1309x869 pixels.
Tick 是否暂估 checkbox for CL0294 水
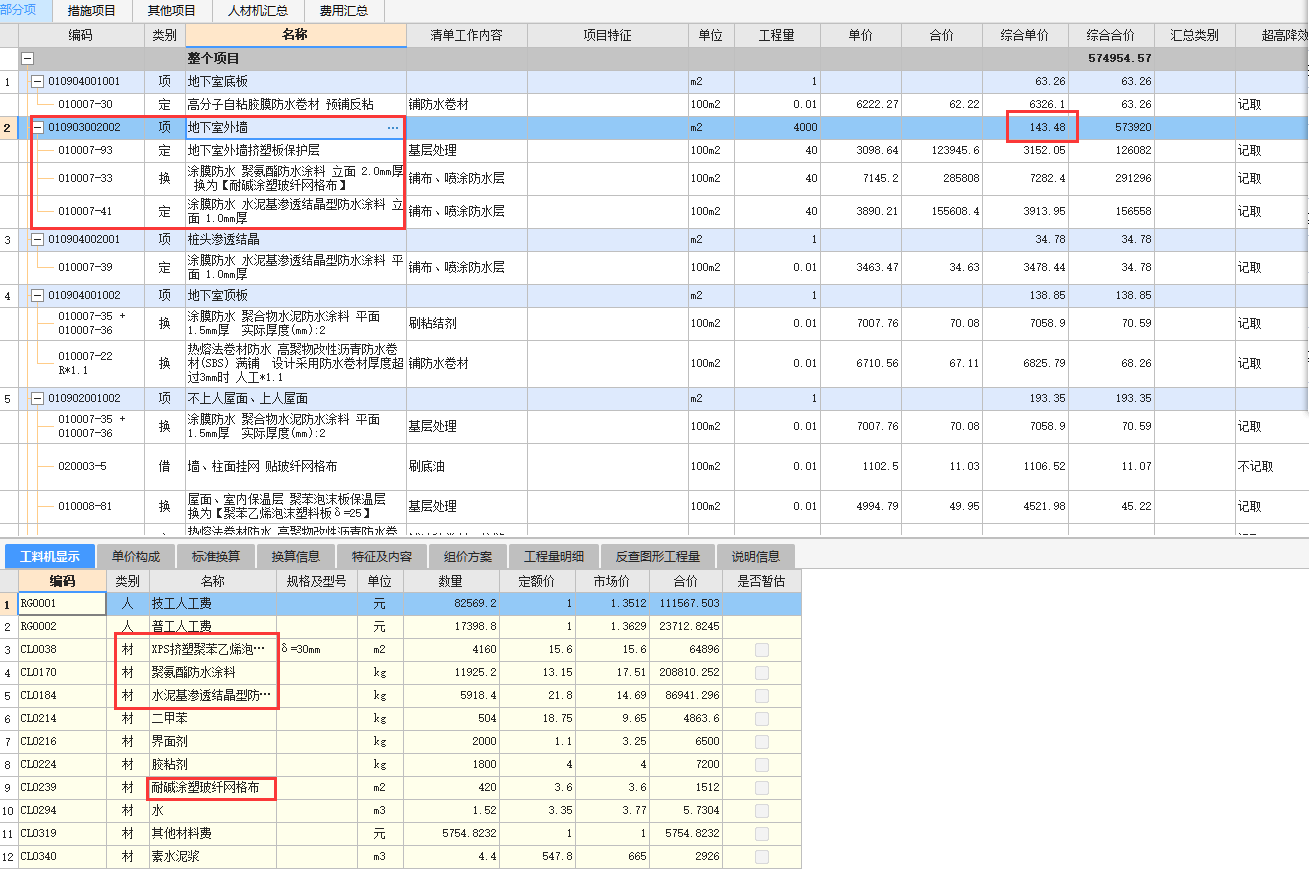(762, 811)
